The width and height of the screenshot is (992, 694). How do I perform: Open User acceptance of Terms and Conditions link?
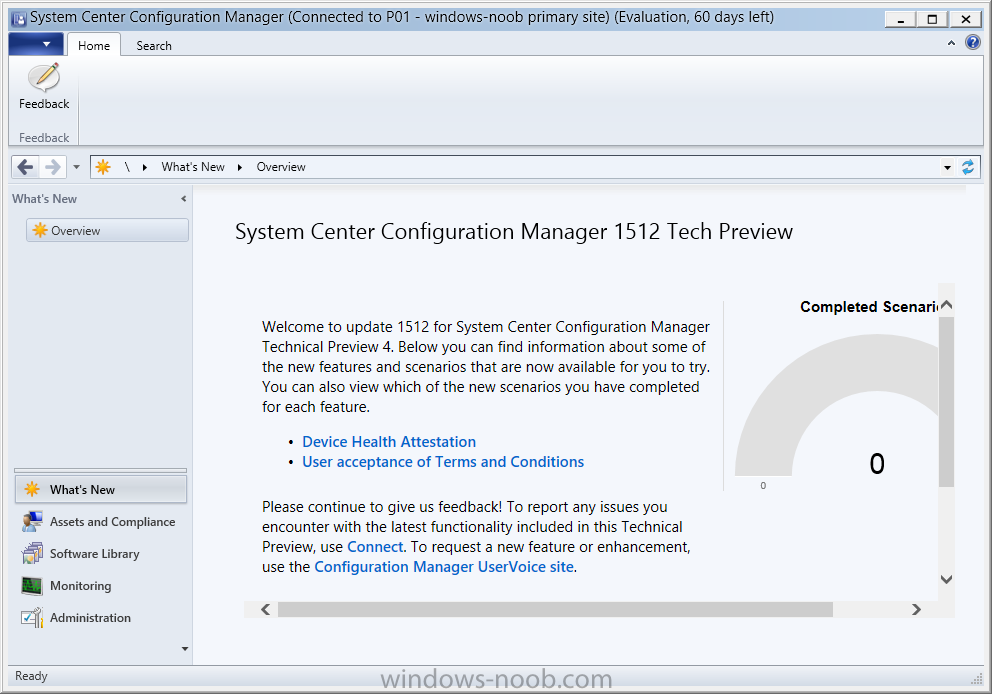coord(443,462)
